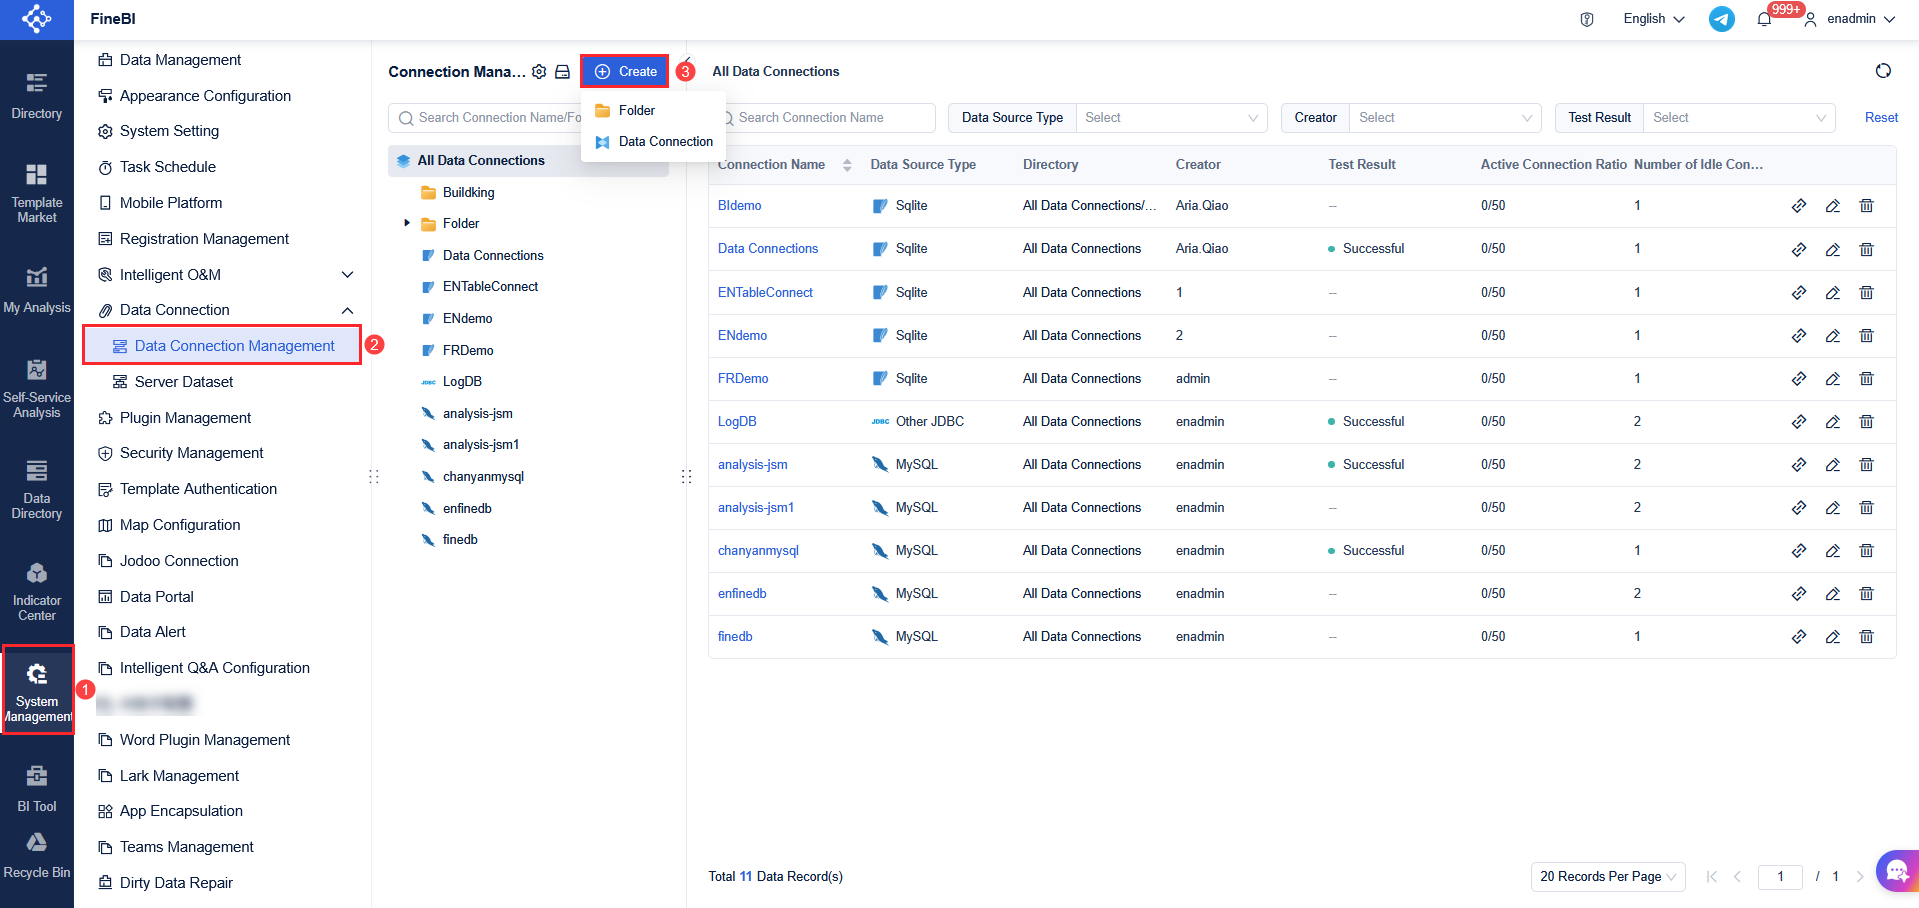Reset the filters
The image size is (1919, 908).
[x=1881, y=118]
